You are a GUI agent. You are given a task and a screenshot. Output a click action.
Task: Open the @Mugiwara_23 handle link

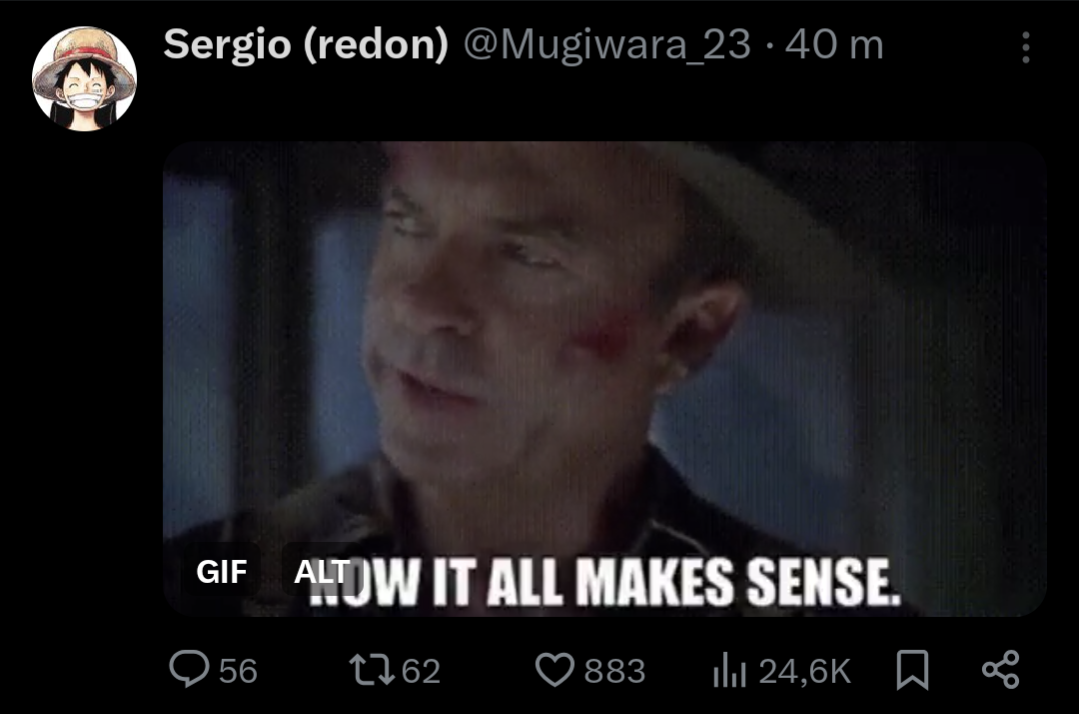(x=607, y=45)
